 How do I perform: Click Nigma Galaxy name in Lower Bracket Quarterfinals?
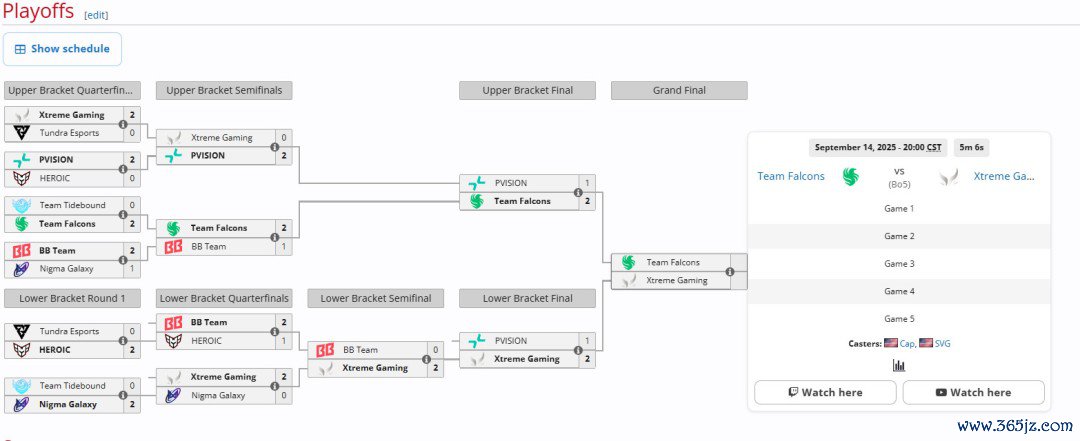pyautogui.click(x=218, y=396)
